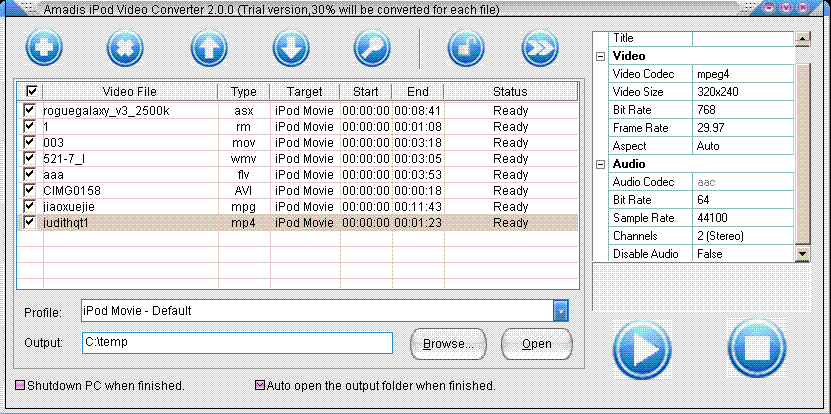Click the remove file X icon

coord(126,49)
